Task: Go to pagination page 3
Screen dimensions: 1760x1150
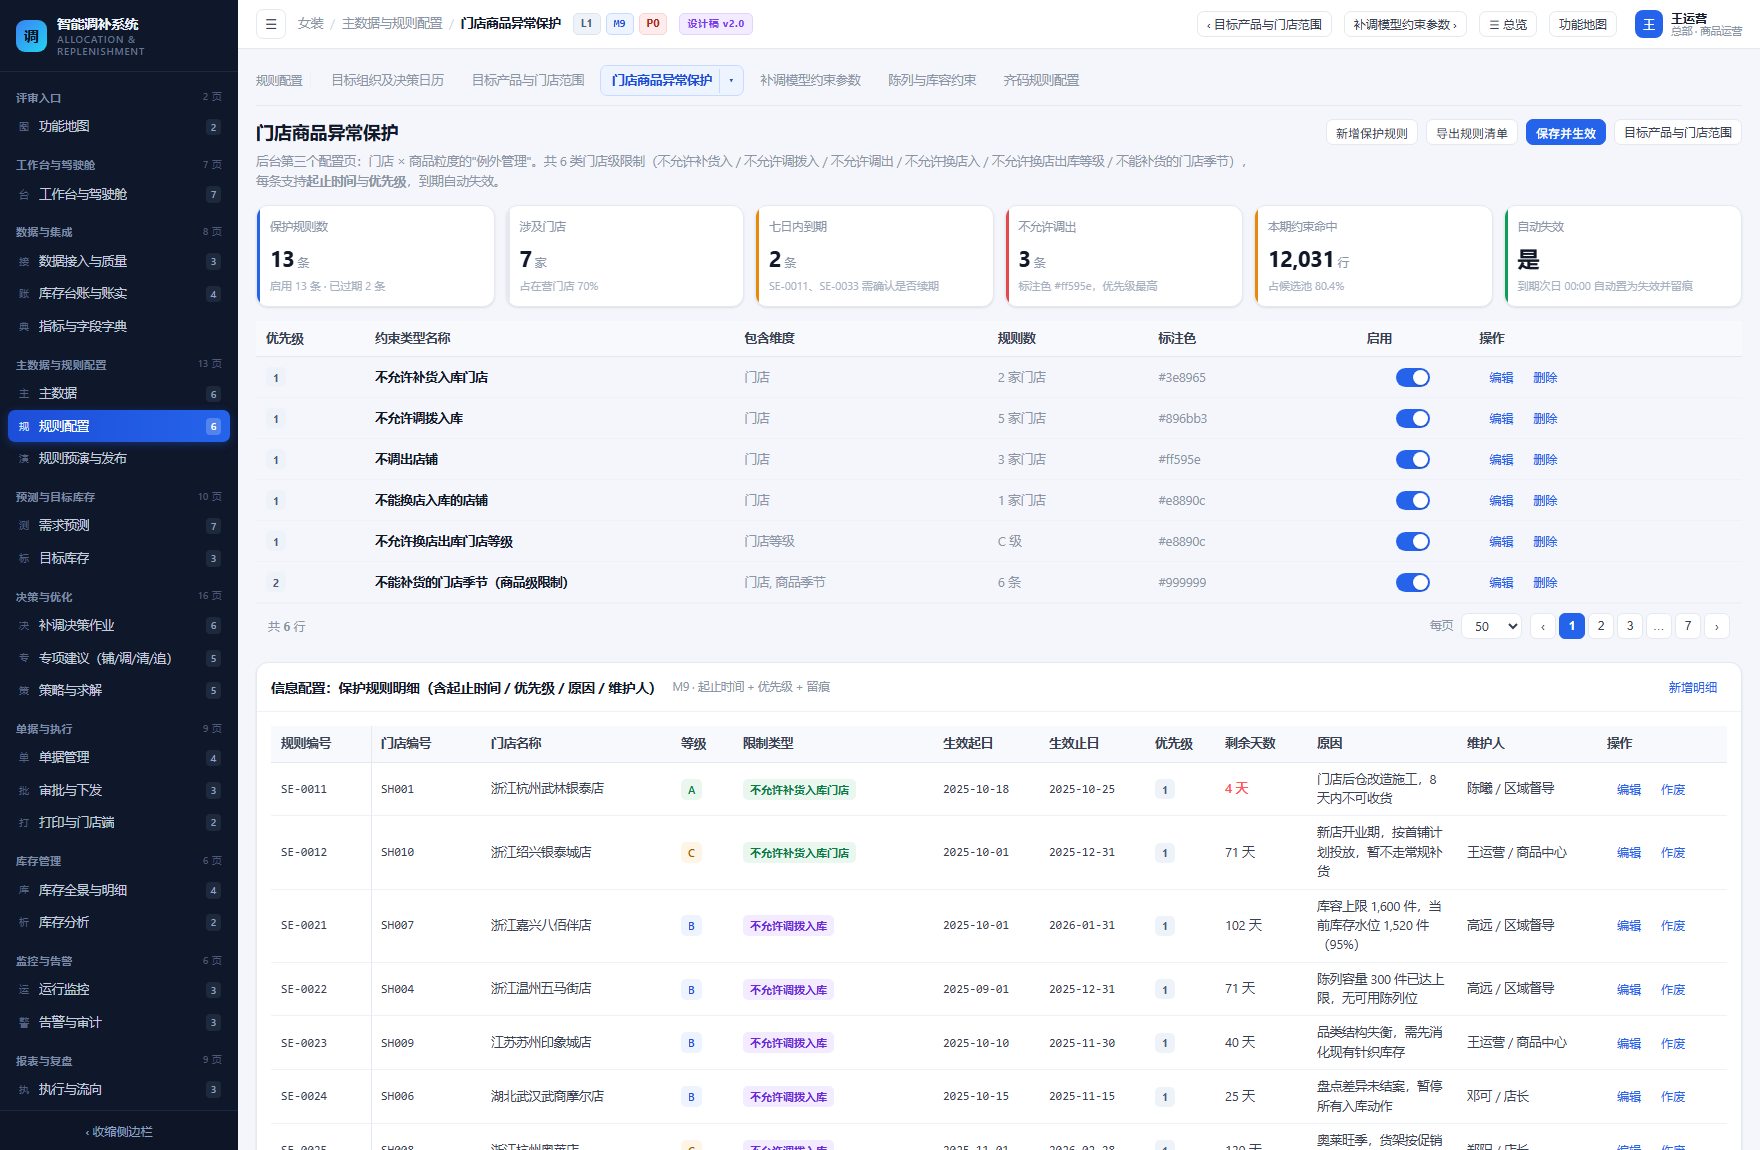Action: pyautogui.click(x=1630, y=626)
